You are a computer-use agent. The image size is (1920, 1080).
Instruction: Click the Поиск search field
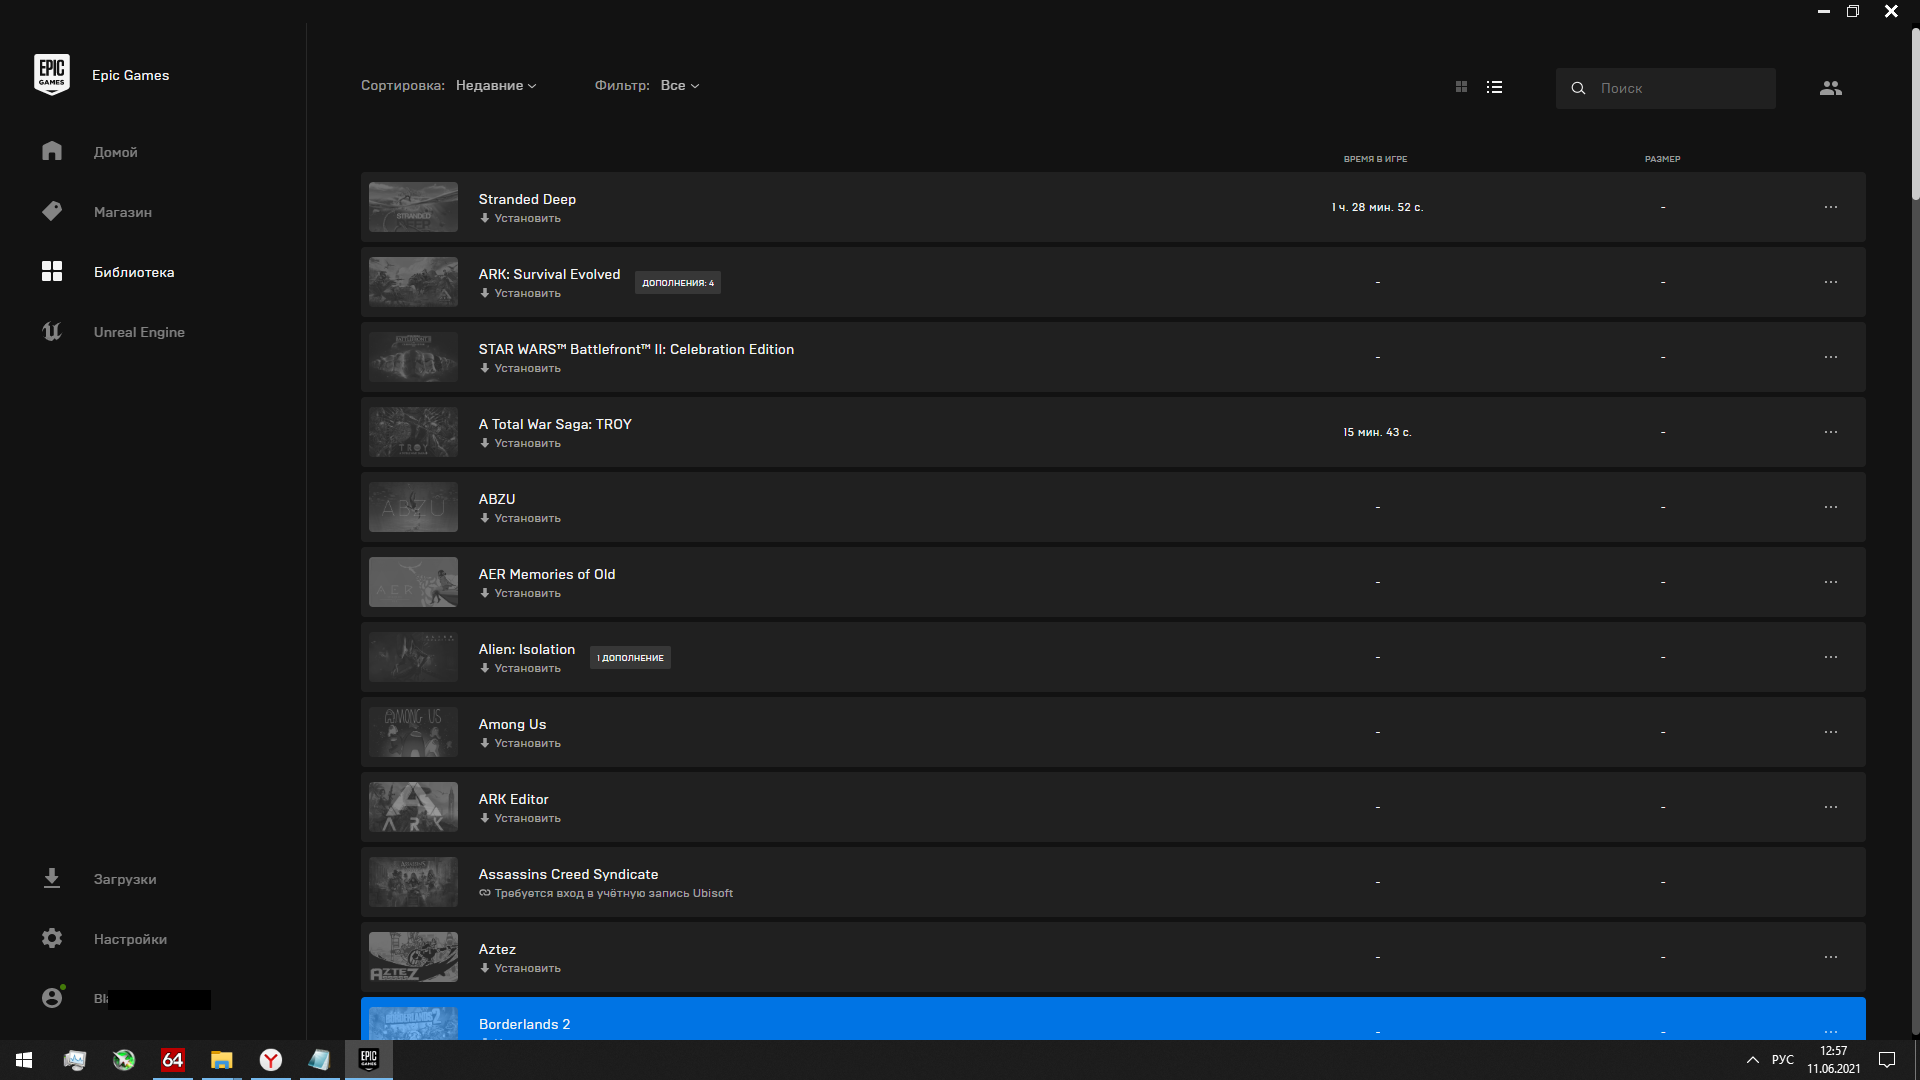pos(1665,88)
